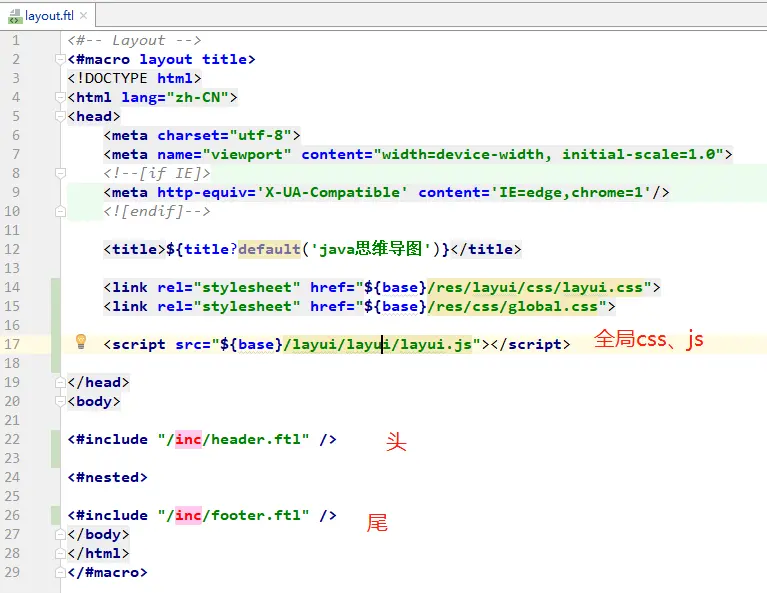Click the 'default' keyword in title line
The width and height of the screenshot is (767, 593).
[x=269, y=249]
